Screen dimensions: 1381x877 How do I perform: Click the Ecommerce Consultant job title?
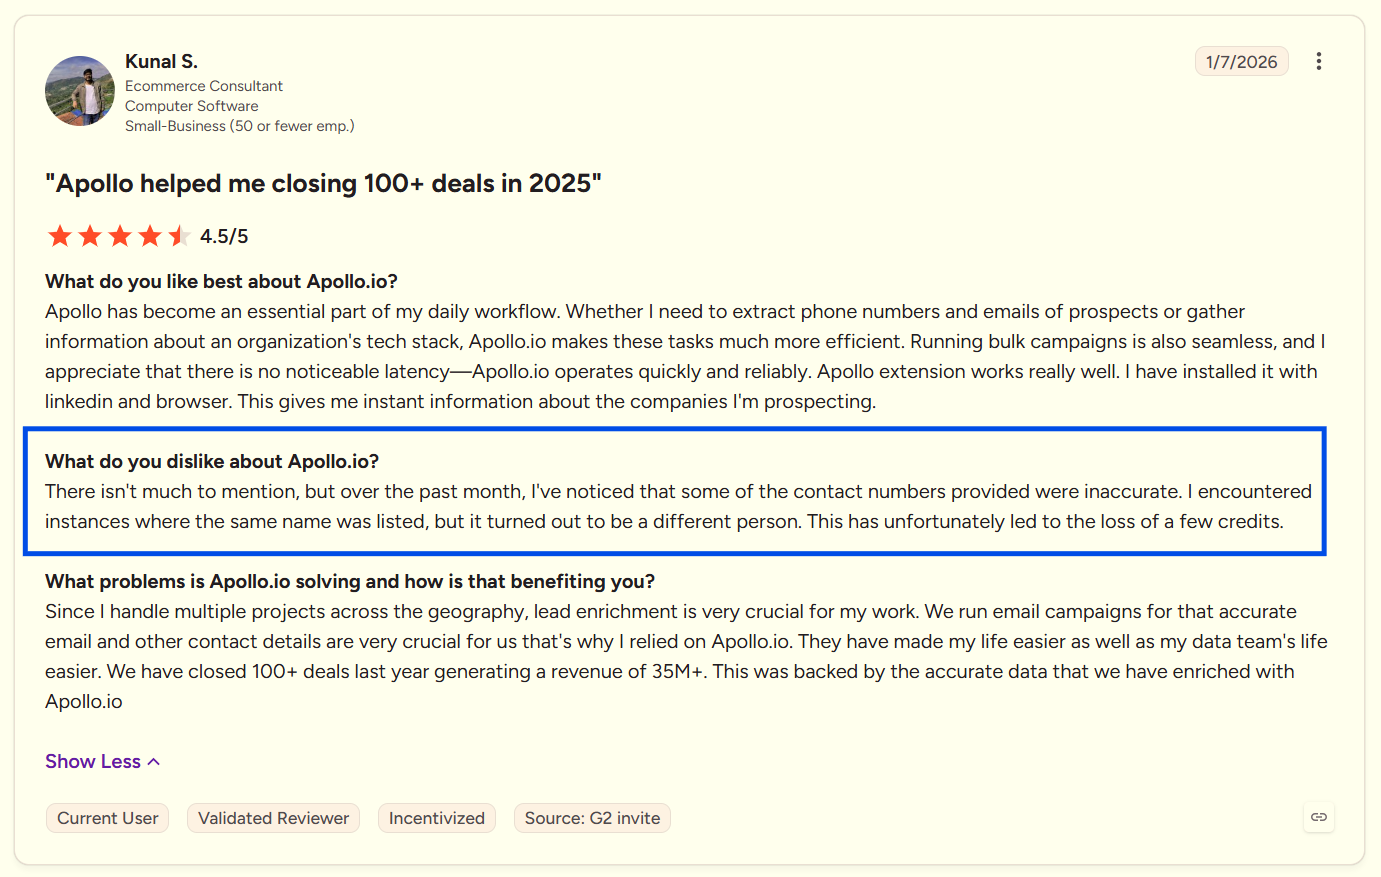(x=204, y=86)
